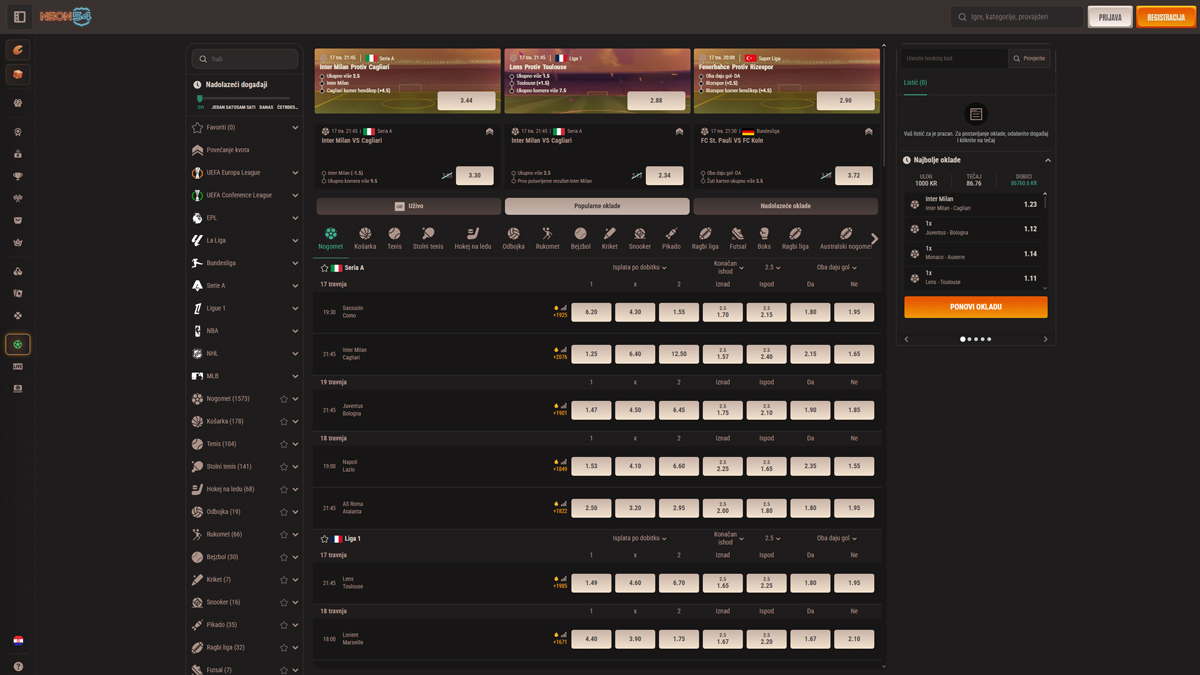The width and height of the screenshot is (1200, 675).
Task: Open Povećanje kvota boost entry in sidebar
Action: tap(244, 150)
